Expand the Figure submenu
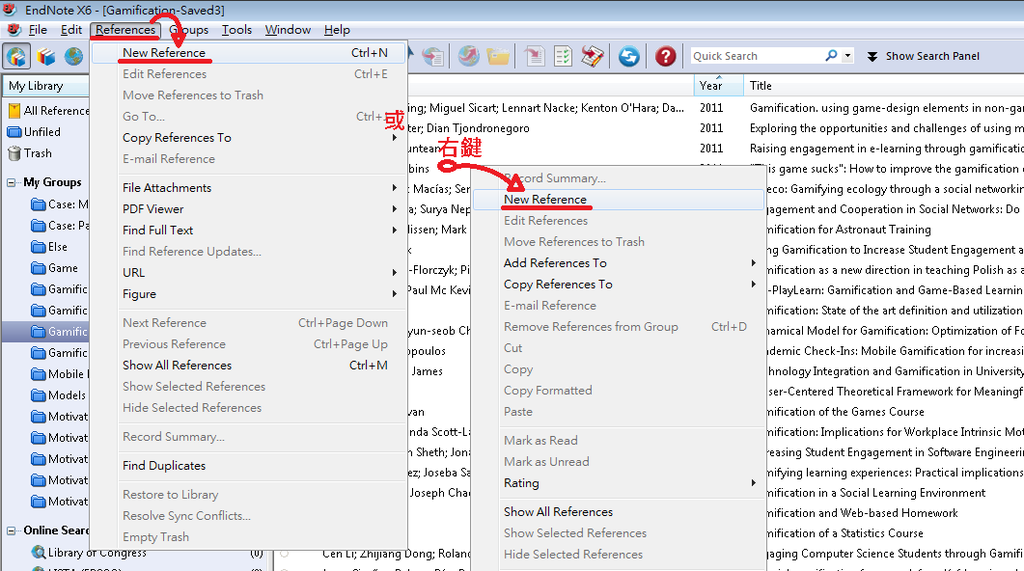Screen dimensions: 1024x571 (394, 294)
